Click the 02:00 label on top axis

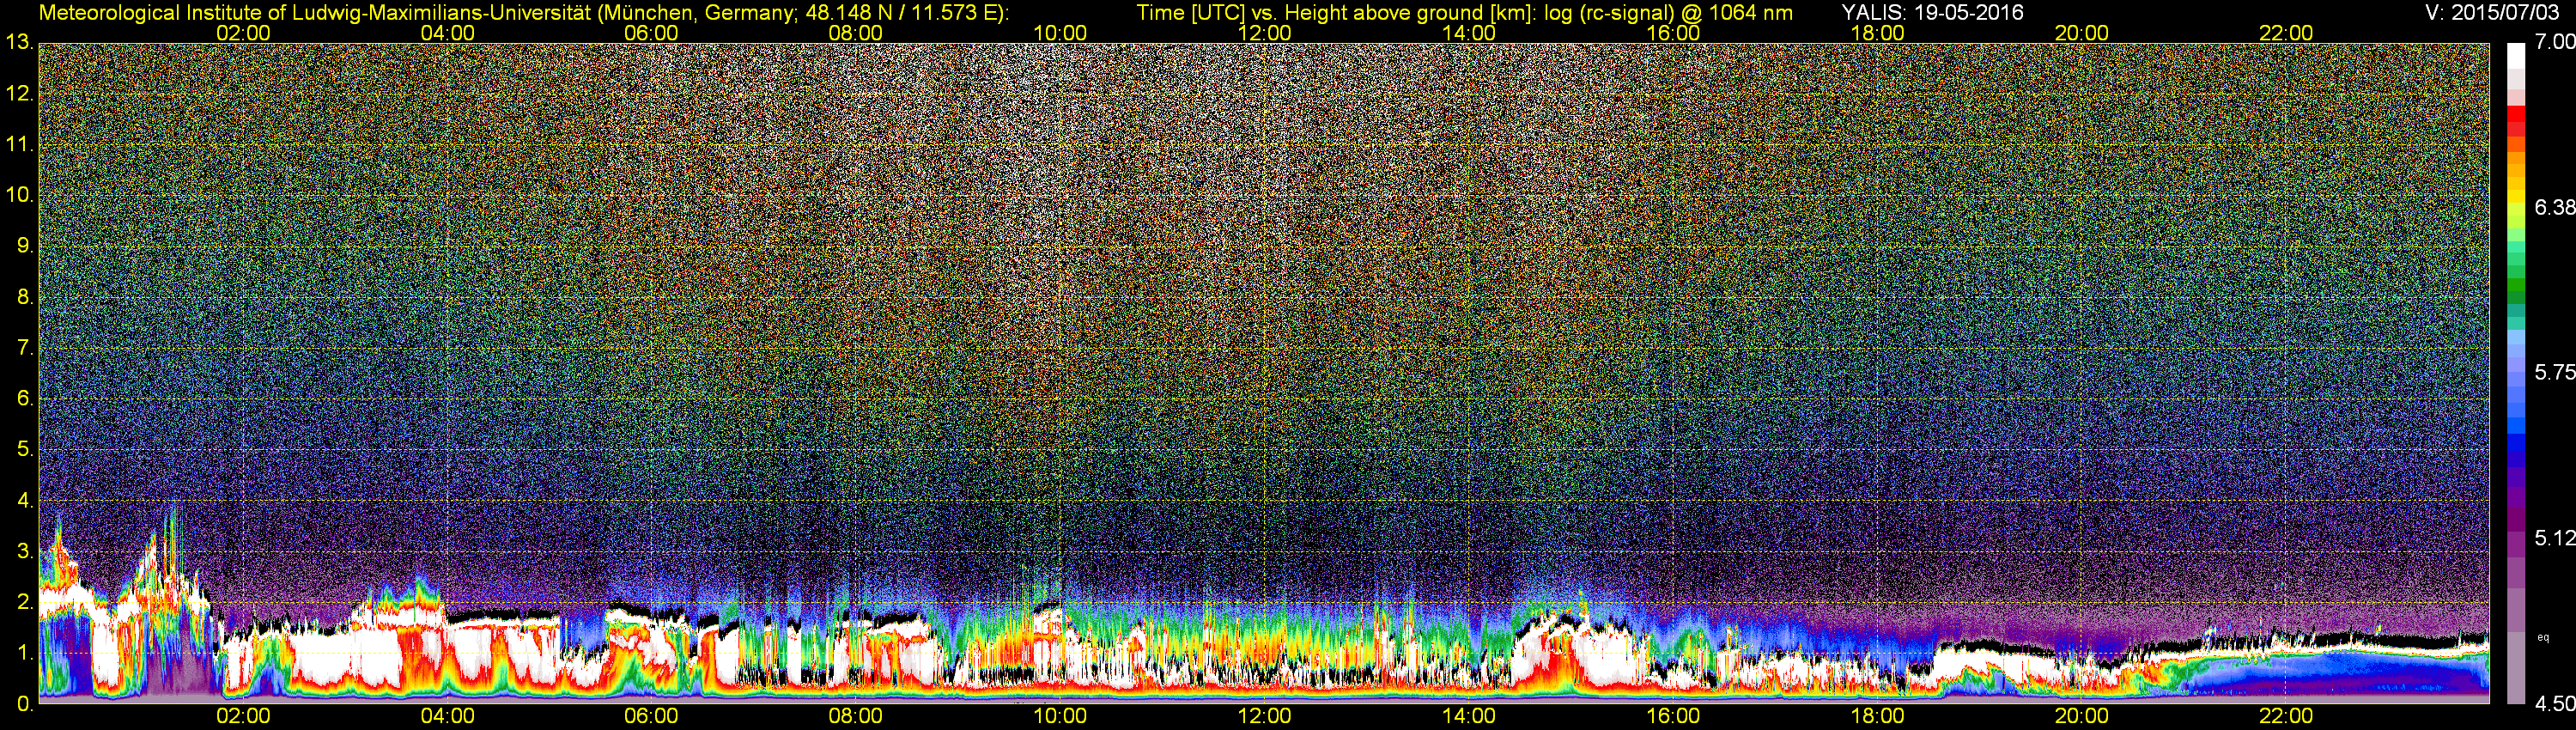pyautogui.click(x=243, y=33)
